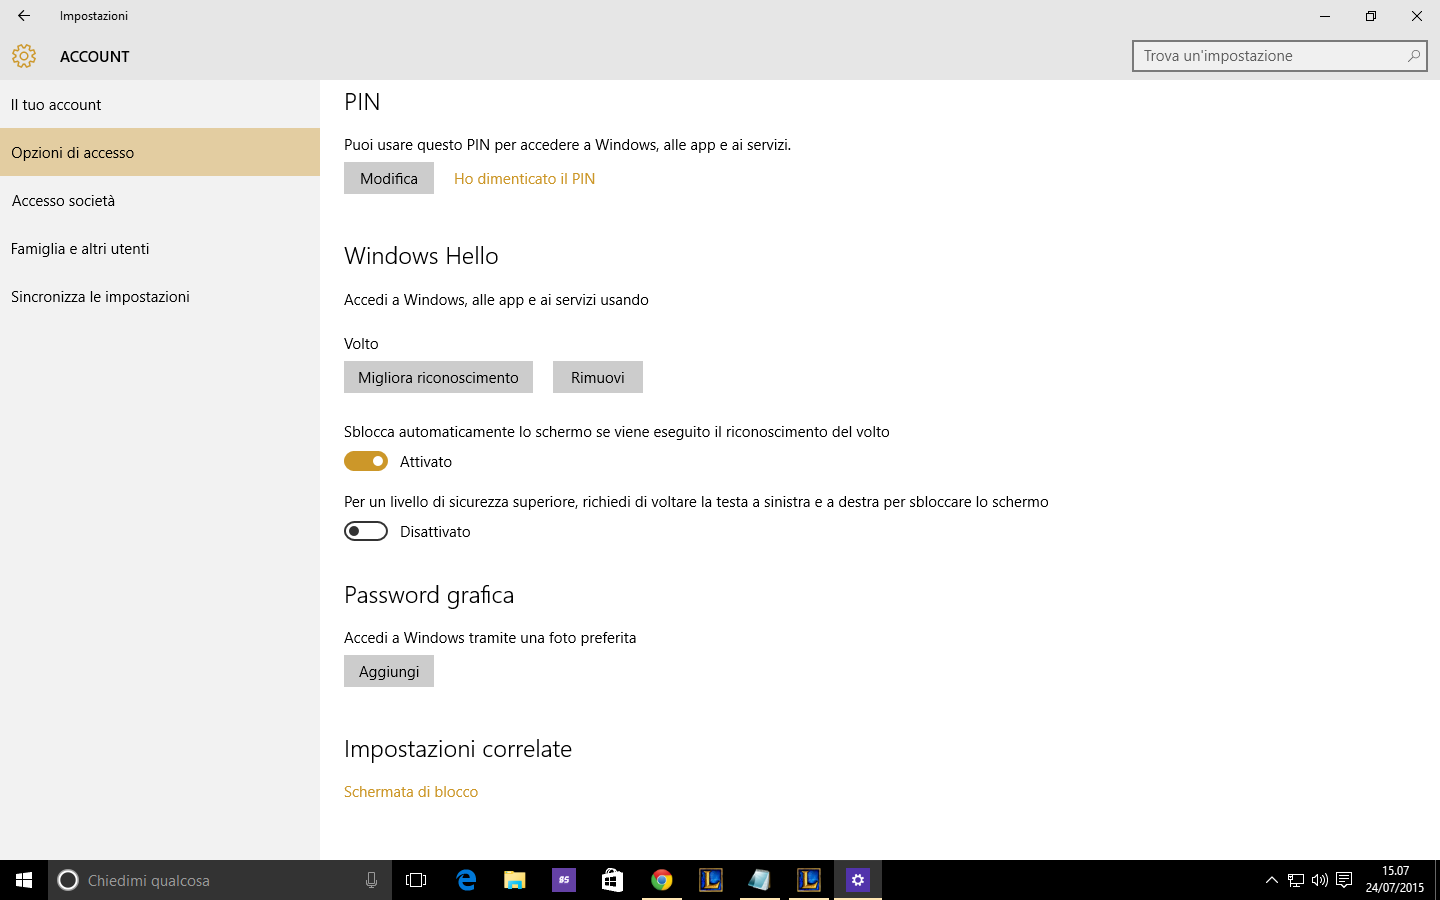The width and height of the screenshot is (1440, 900).
Task: Click Ho dimenticato il PIN link
Action: pyautogui.click(x=524, y=178)
